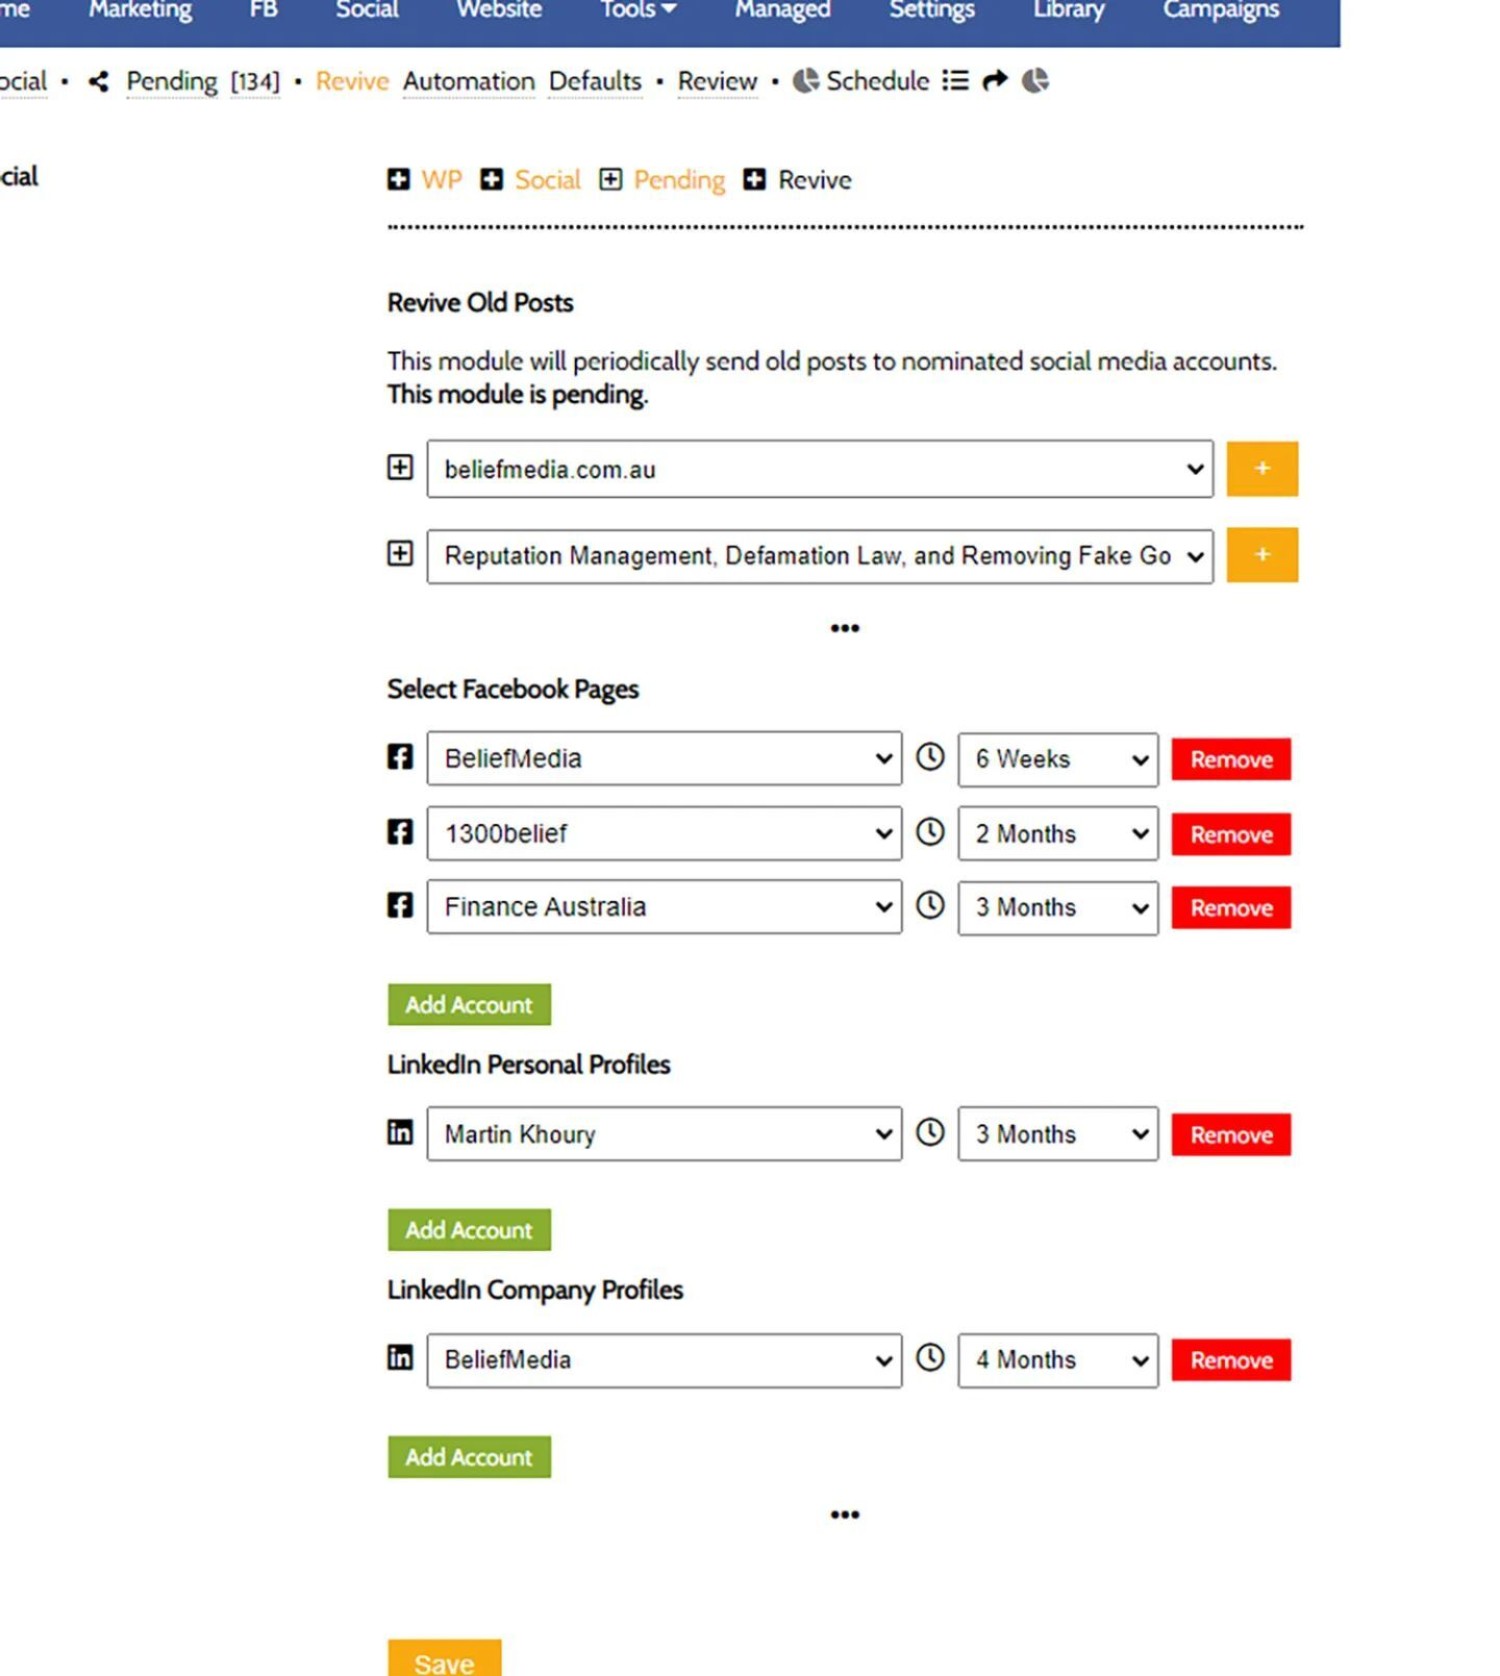Open the beliefmedia.com.au website dropdown
Viewport: 1500px width, 1676px height.
tap(819, 469)
